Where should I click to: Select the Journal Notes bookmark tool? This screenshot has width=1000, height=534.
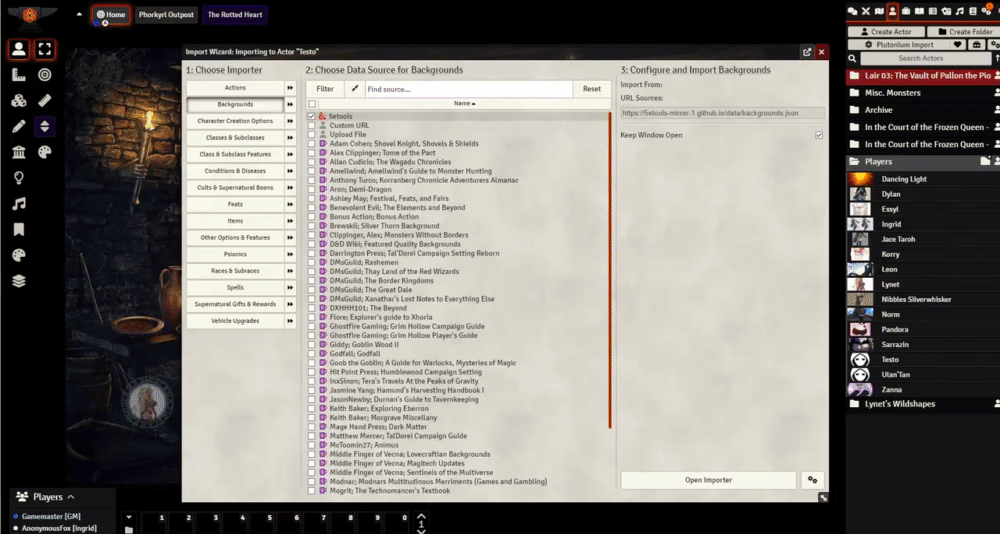tap(18, 230)
